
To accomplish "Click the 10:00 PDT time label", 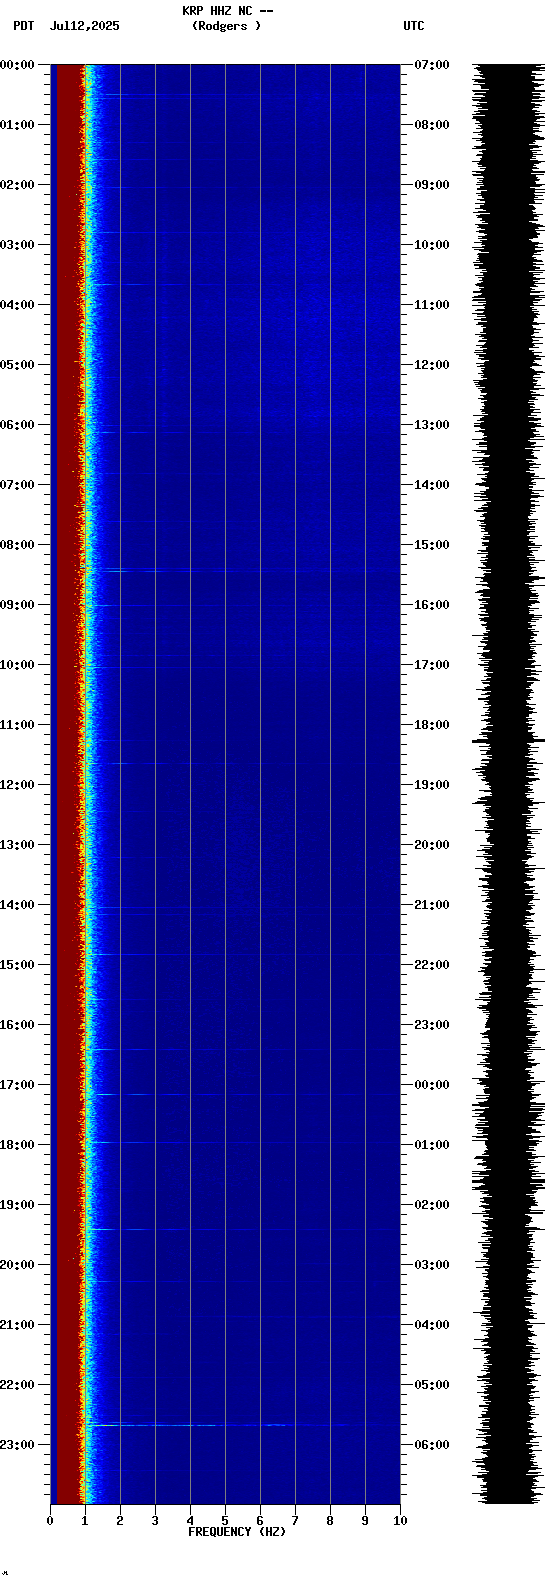I will click(x=17, y=665).
